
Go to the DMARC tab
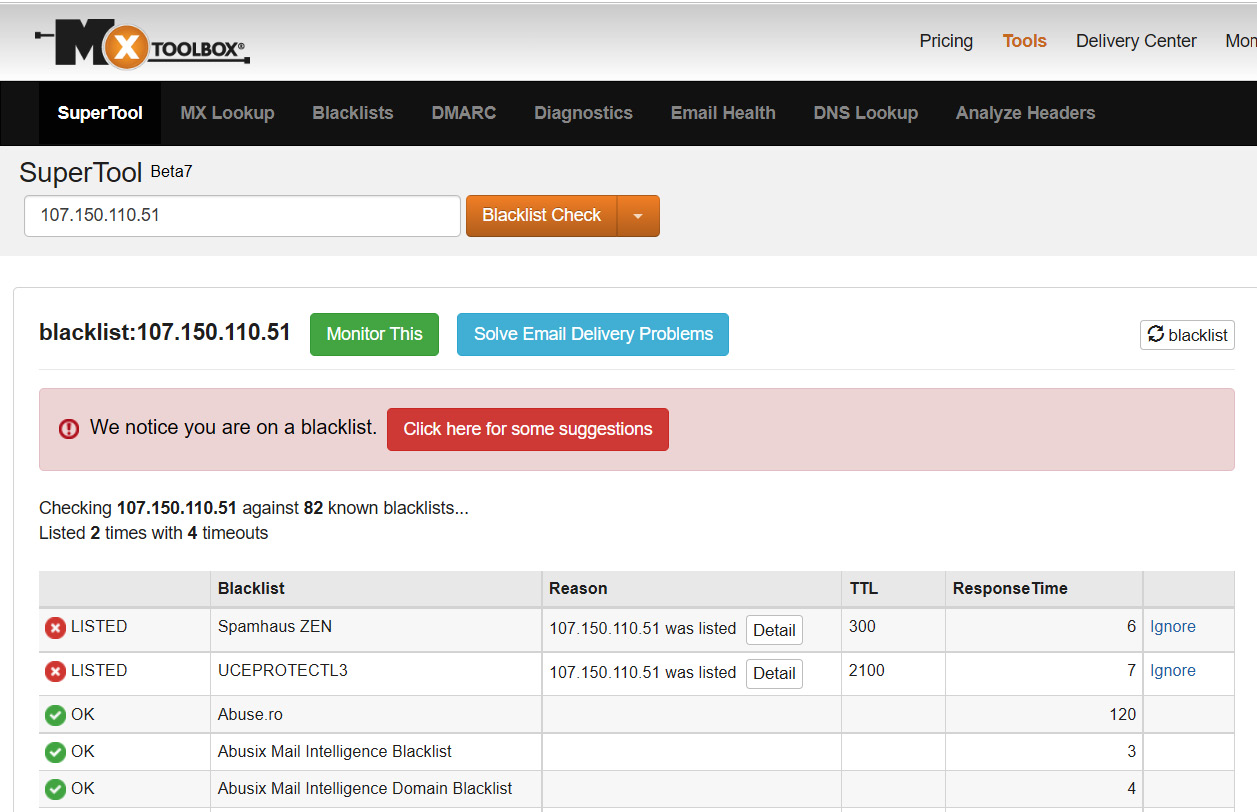point(464,113)
